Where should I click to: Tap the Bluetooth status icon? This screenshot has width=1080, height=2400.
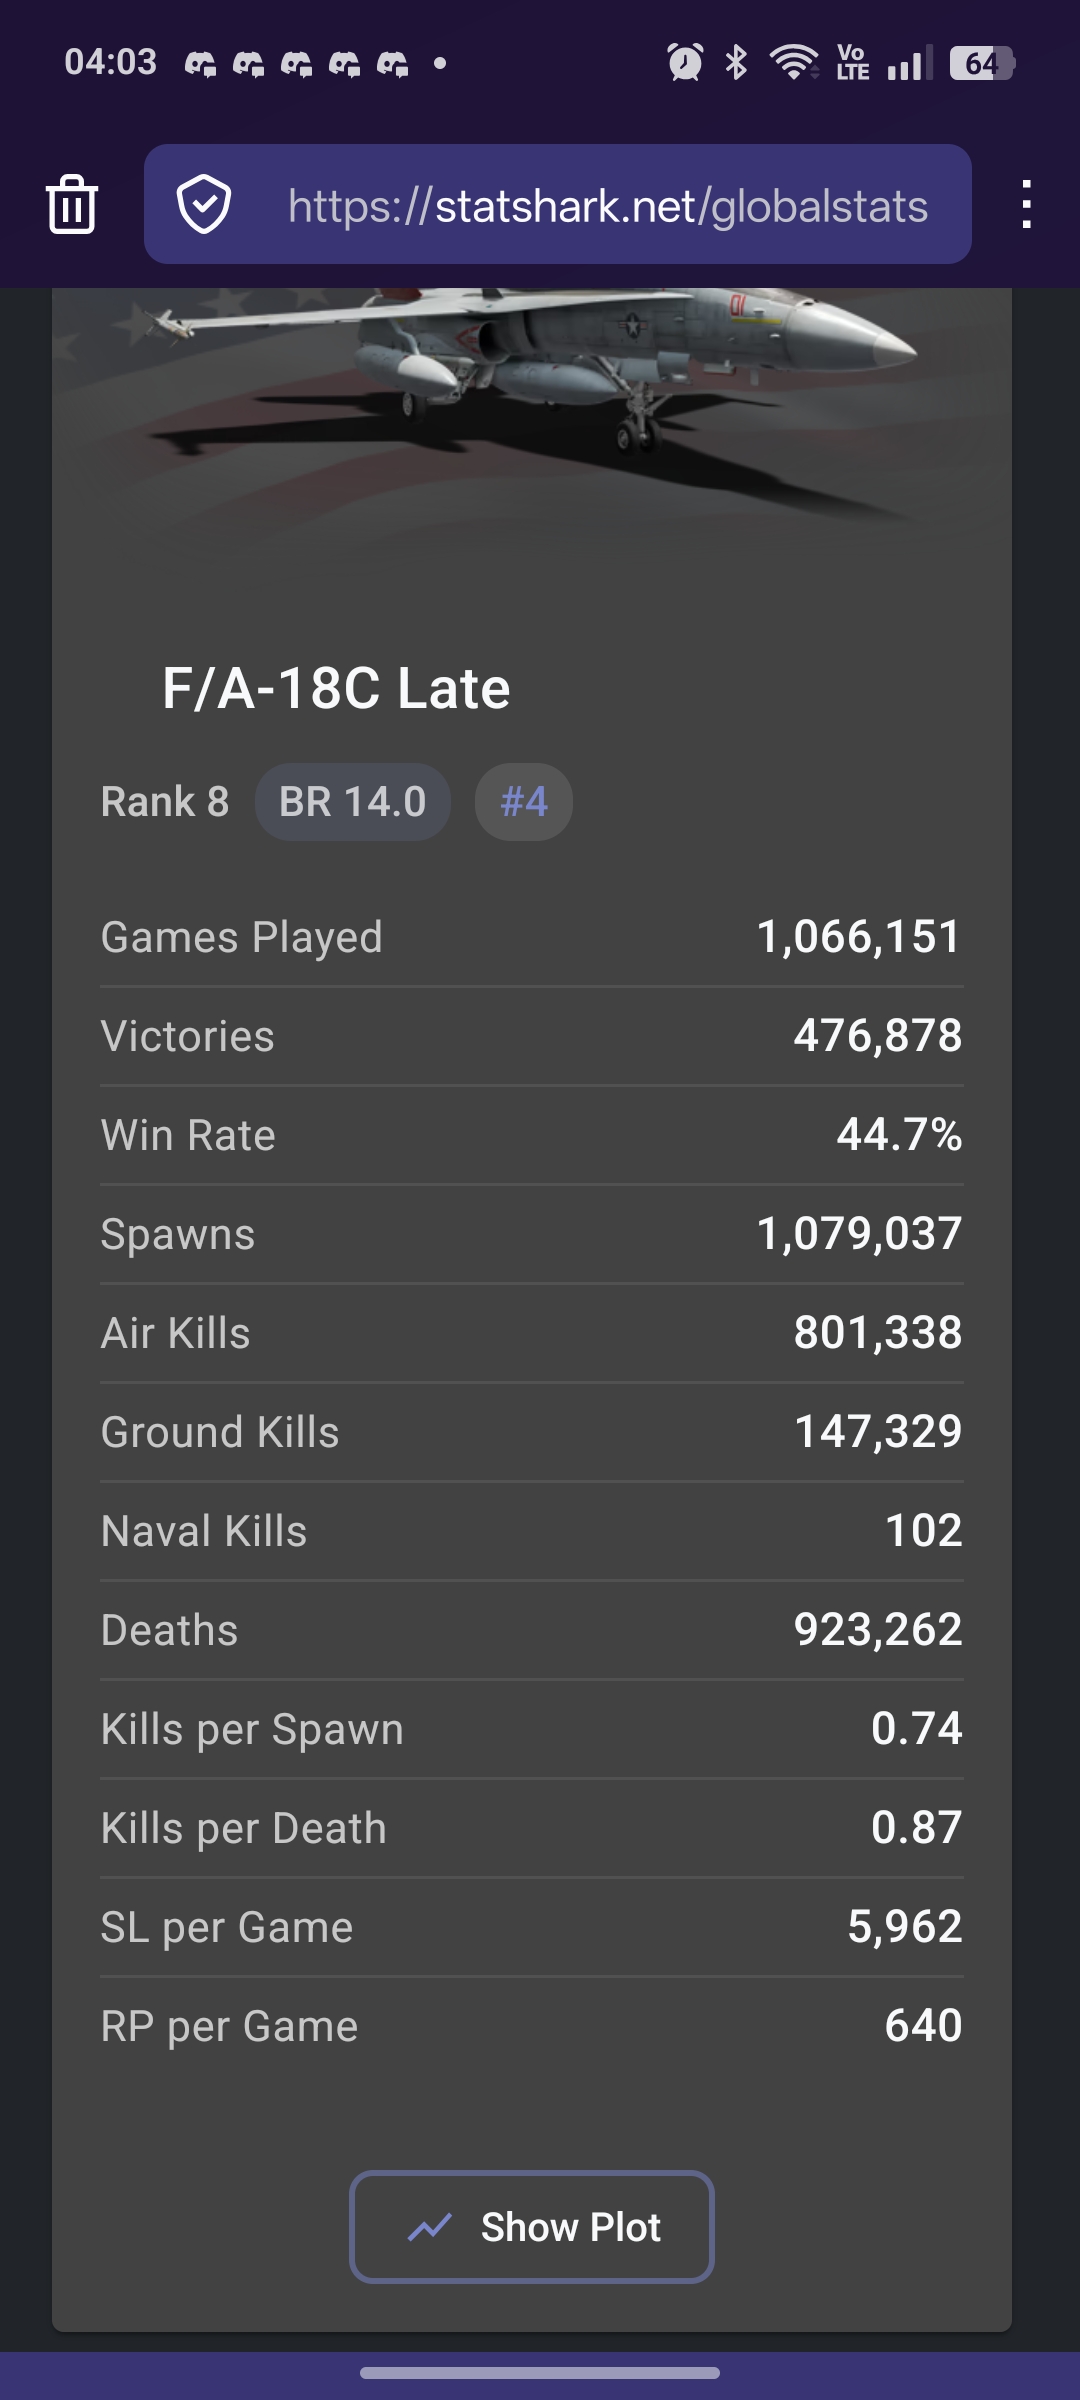click(x=737, y=63)
